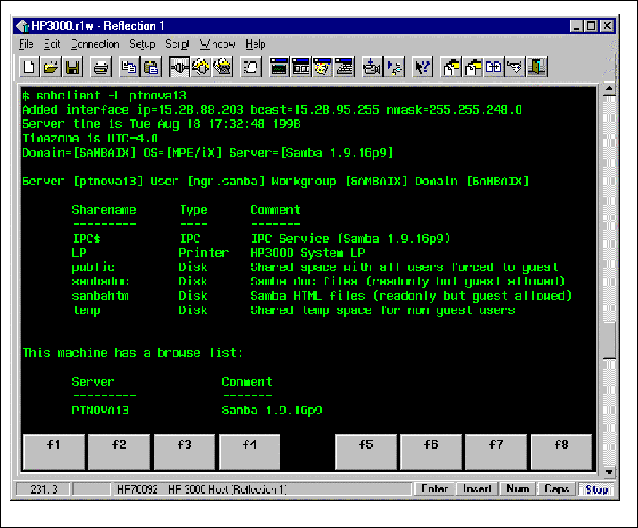This screenshot has height=528, width=638.
Task: Clear the display using the blank page icon
Action: 251,67
